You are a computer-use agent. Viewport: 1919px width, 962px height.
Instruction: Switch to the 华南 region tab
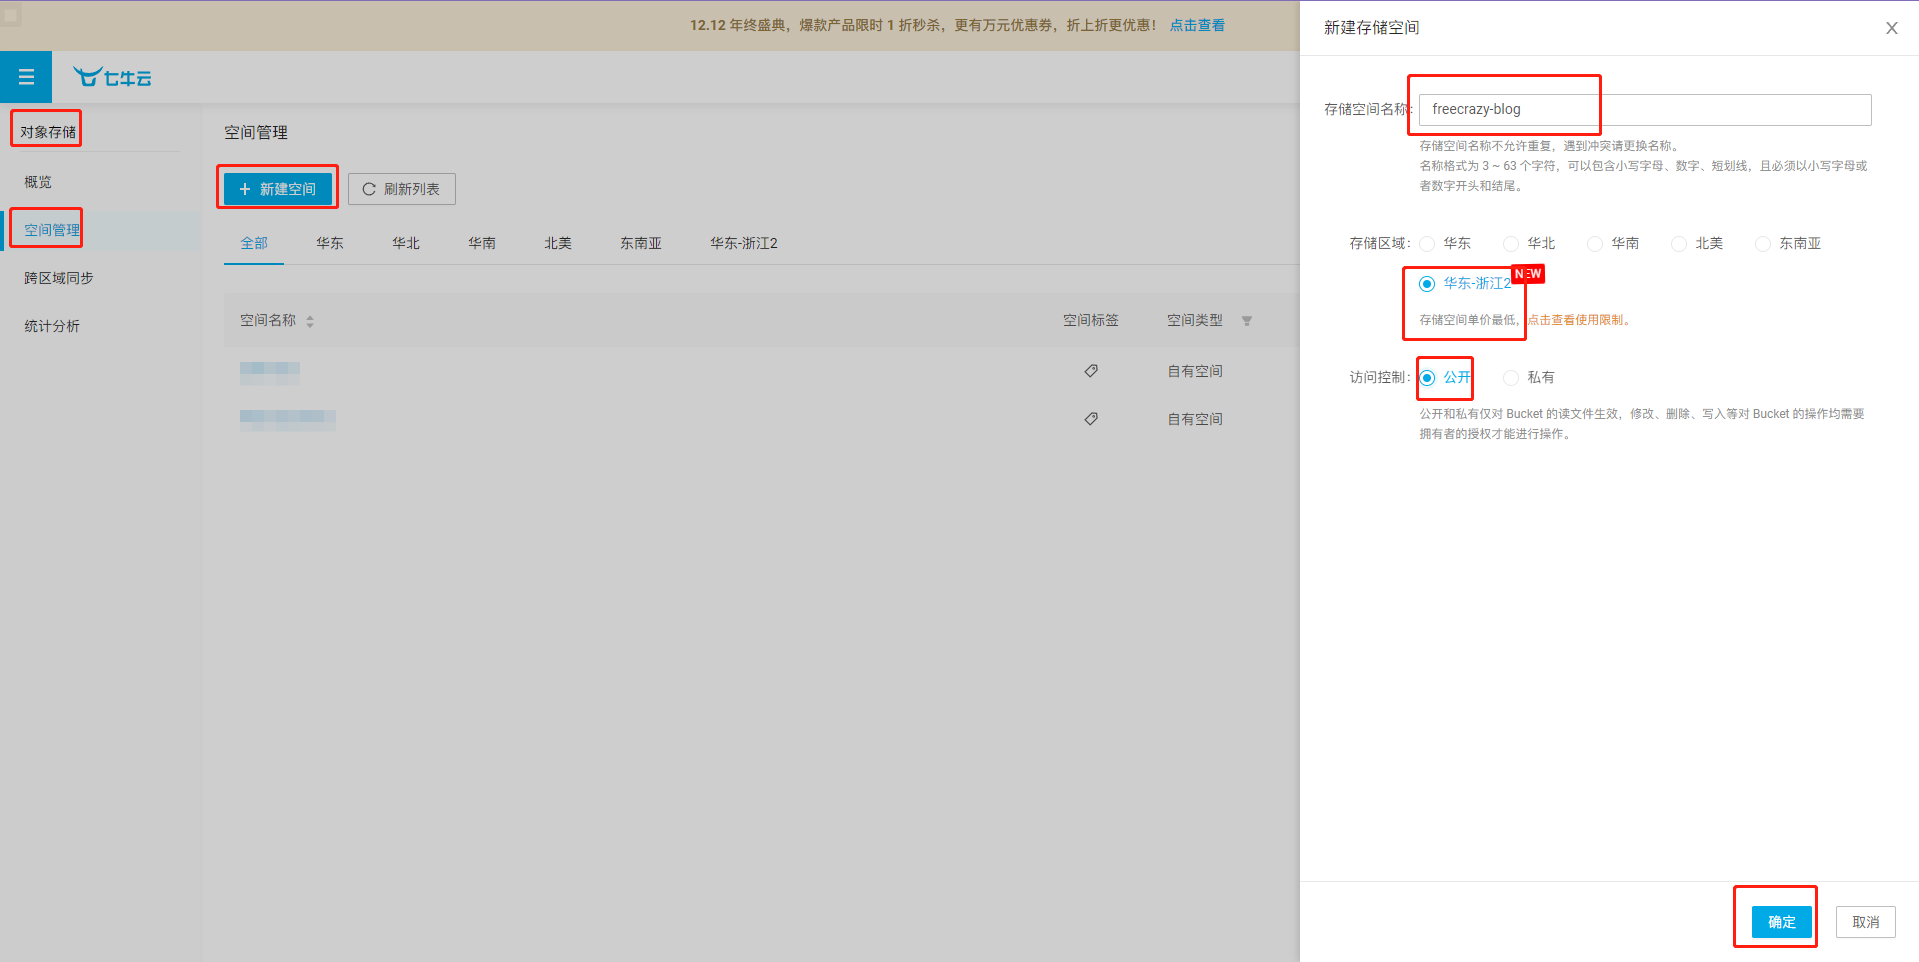(x=481, y=243)
